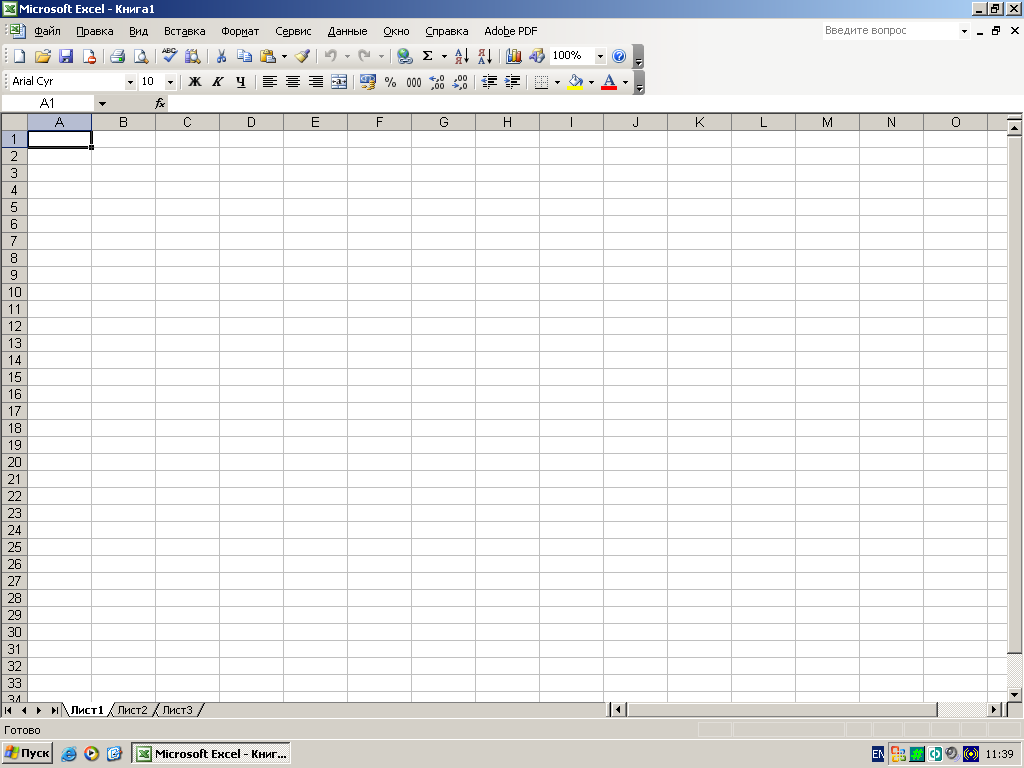Increase decimal places
This screenshot has height=768, width=1024.
click(437, 82)
